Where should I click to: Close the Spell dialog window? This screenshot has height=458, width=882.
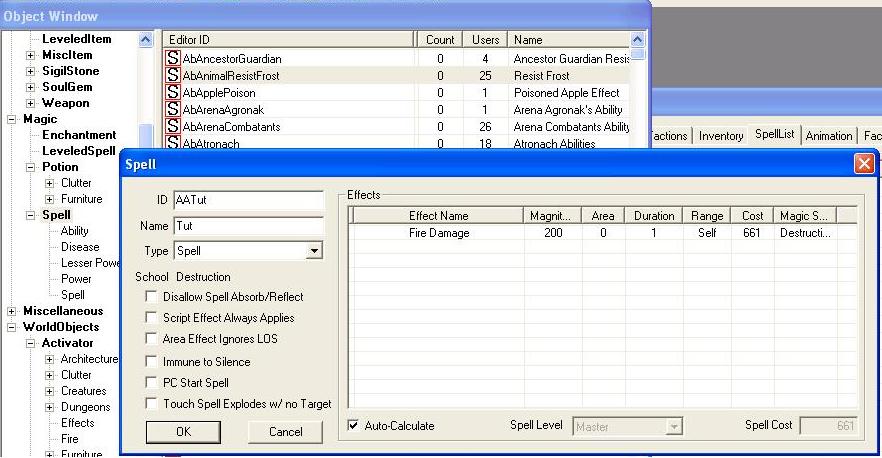864,164
